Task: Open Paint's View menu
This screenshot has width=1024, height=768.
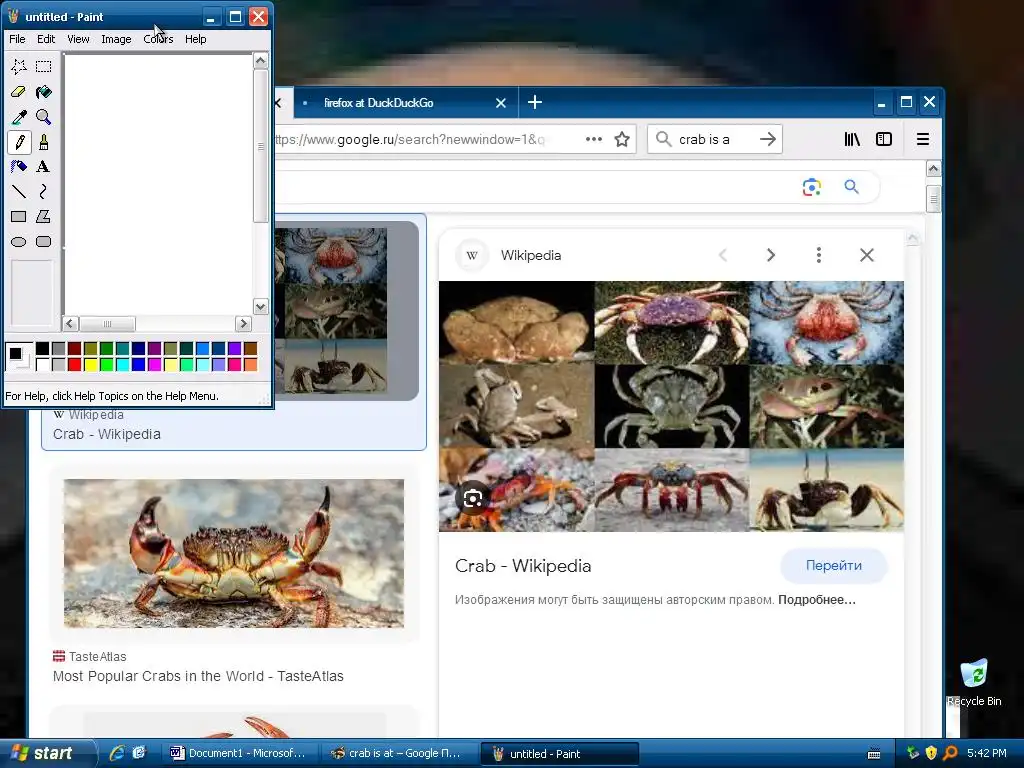Action: pos(78,39)
